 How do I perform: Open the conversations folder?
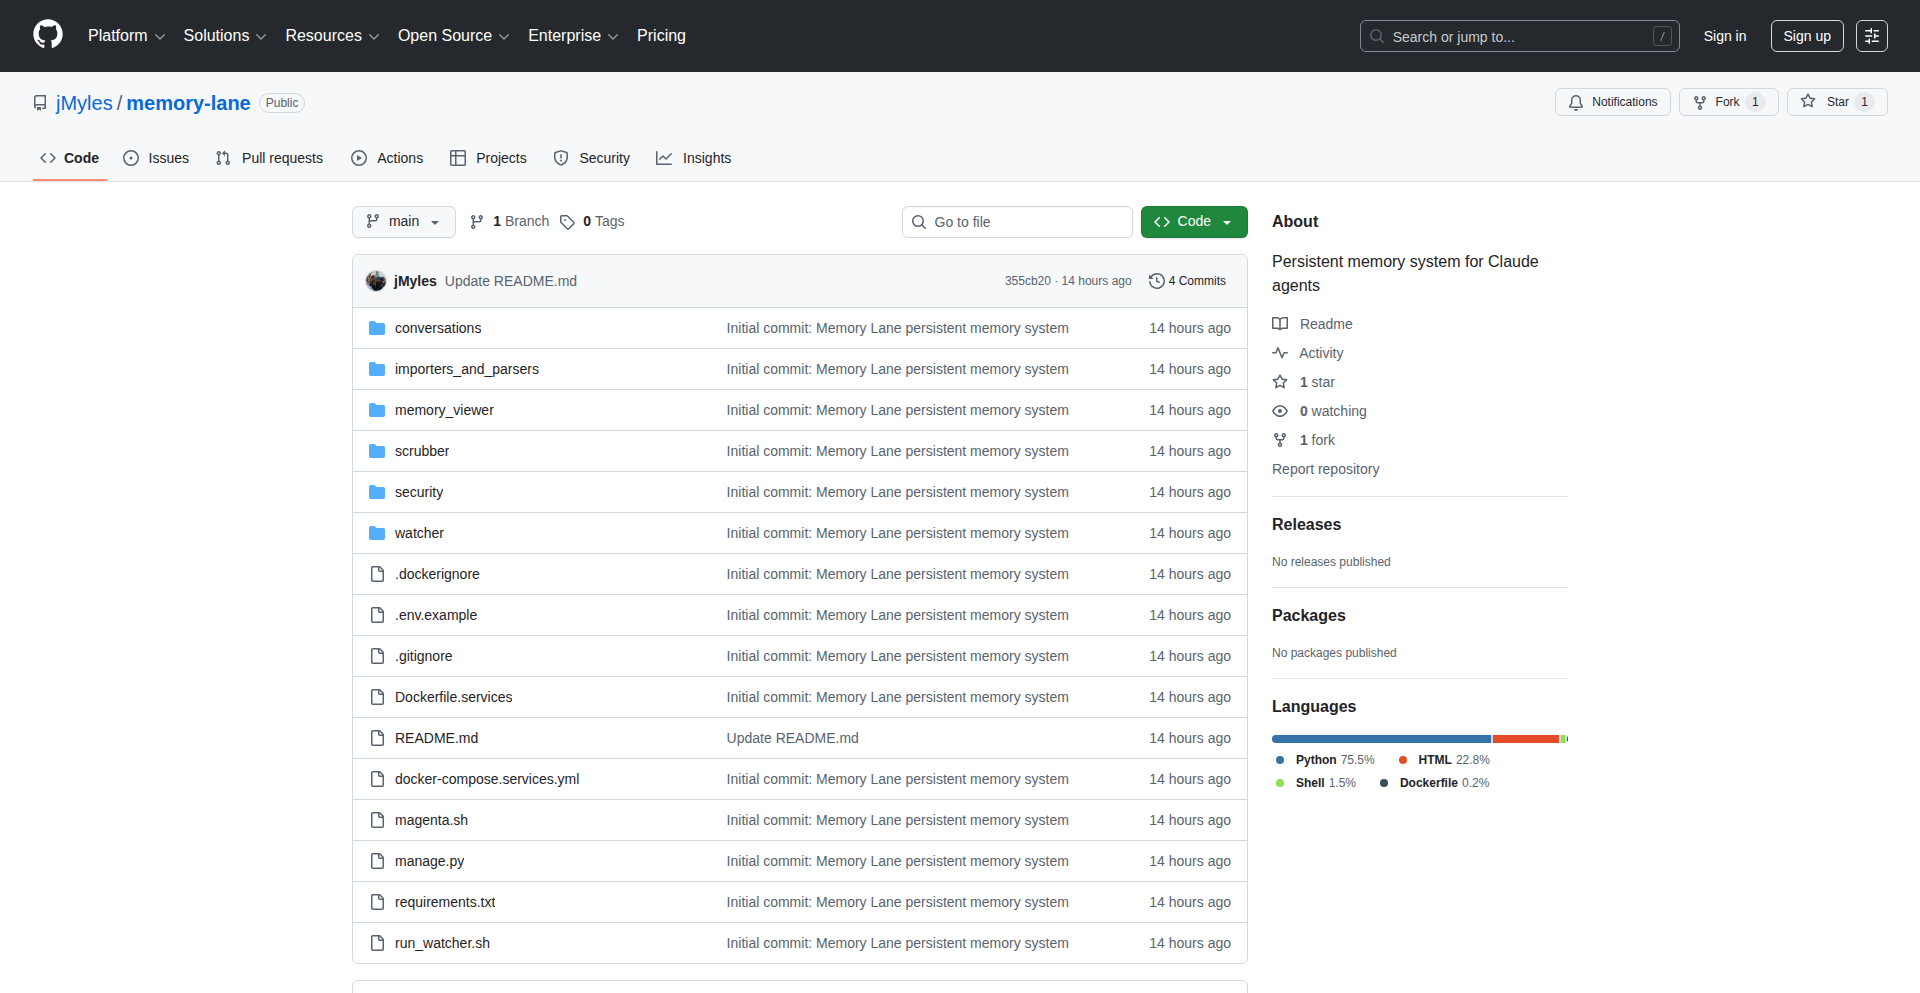437,328
